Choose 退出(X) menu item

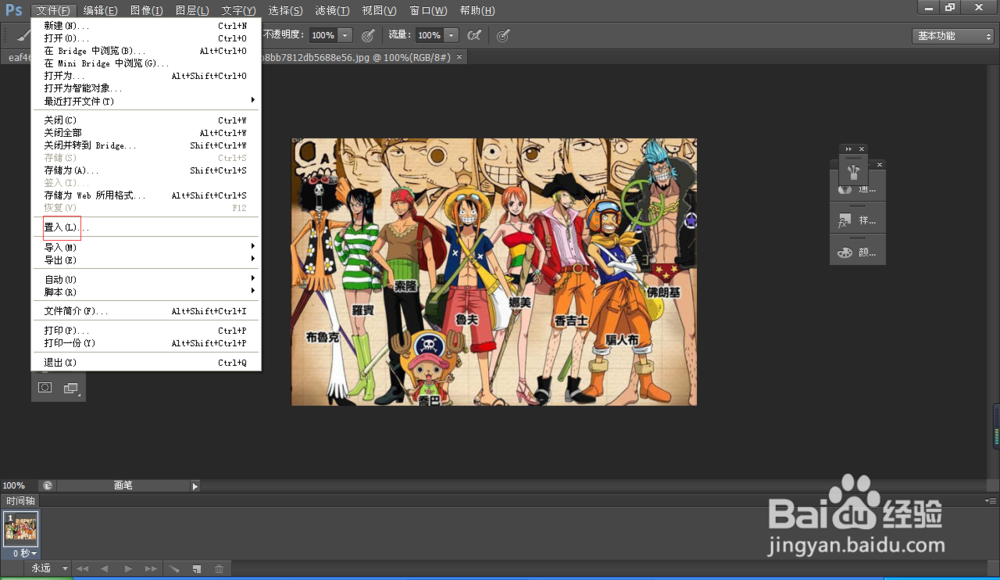coord(146,362)
